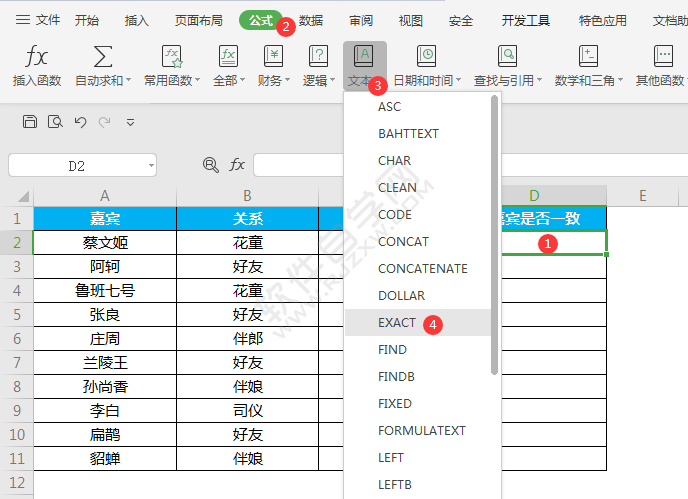688x499 pixels.
Task: Click the Select All corner triangle
Action: click(x=23, y=196)
